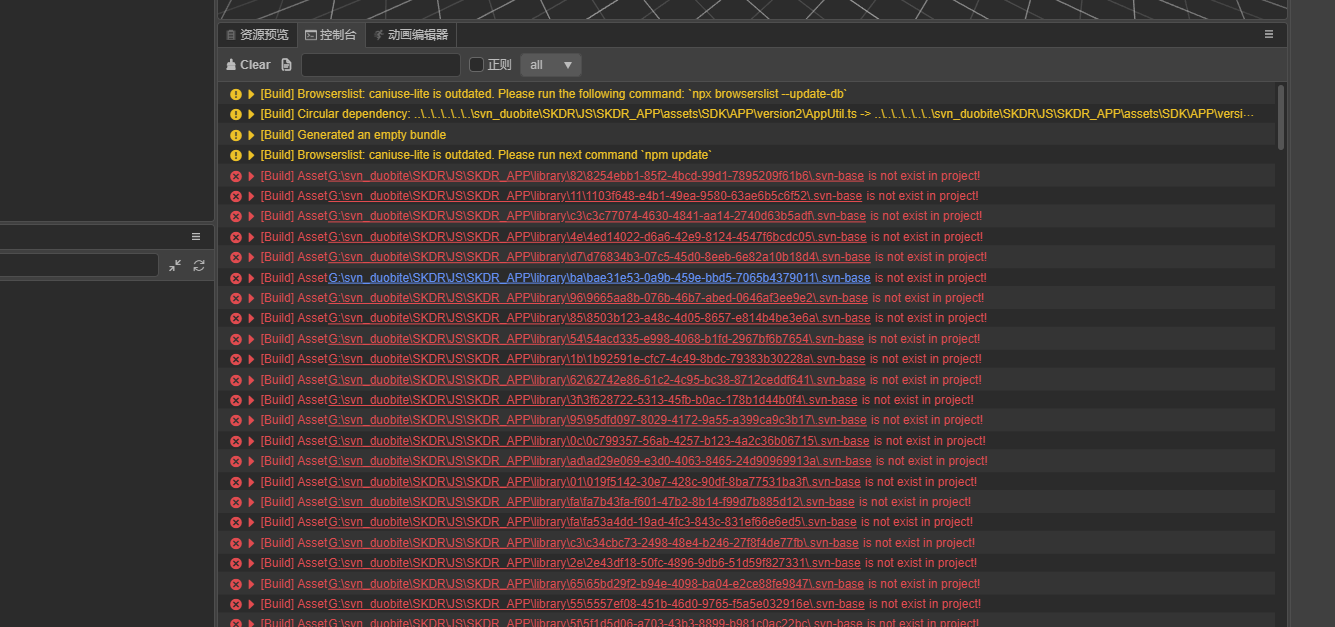1335x627 pixels.
Task: Toggle the 正则 regex checkbox
Action: (x=476, y=65)
